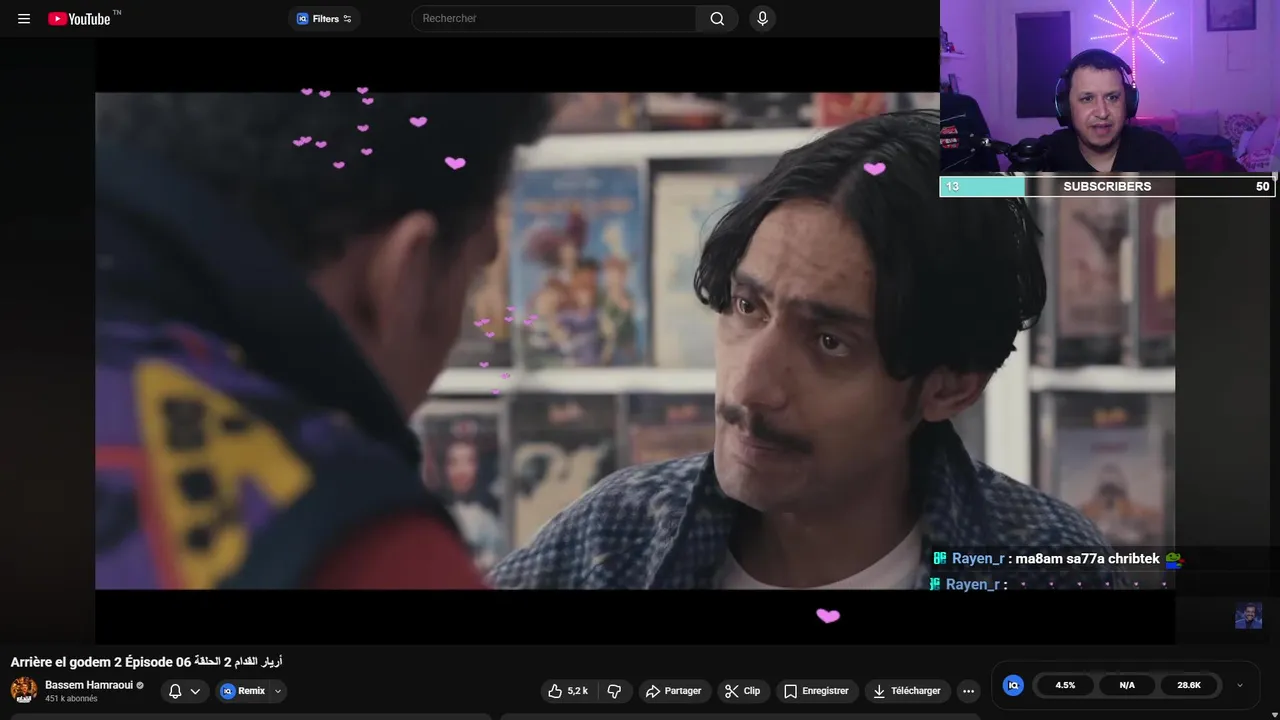Screen dimensions: 1280x720
Task: Click the 451 k abonnés subscriber count
Action: coord(71,699)
